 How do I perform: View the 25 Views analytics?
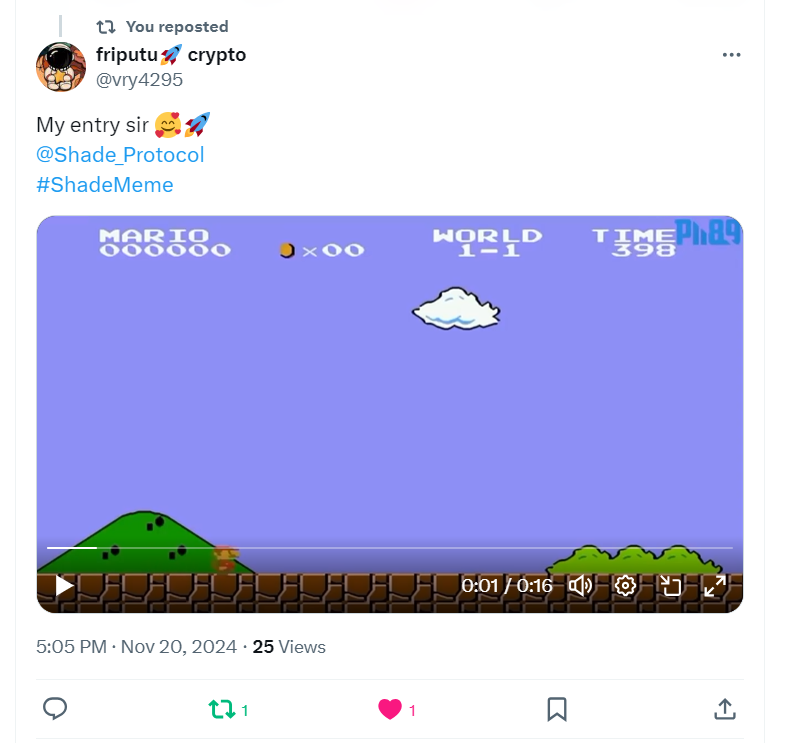tap(289, 646)
